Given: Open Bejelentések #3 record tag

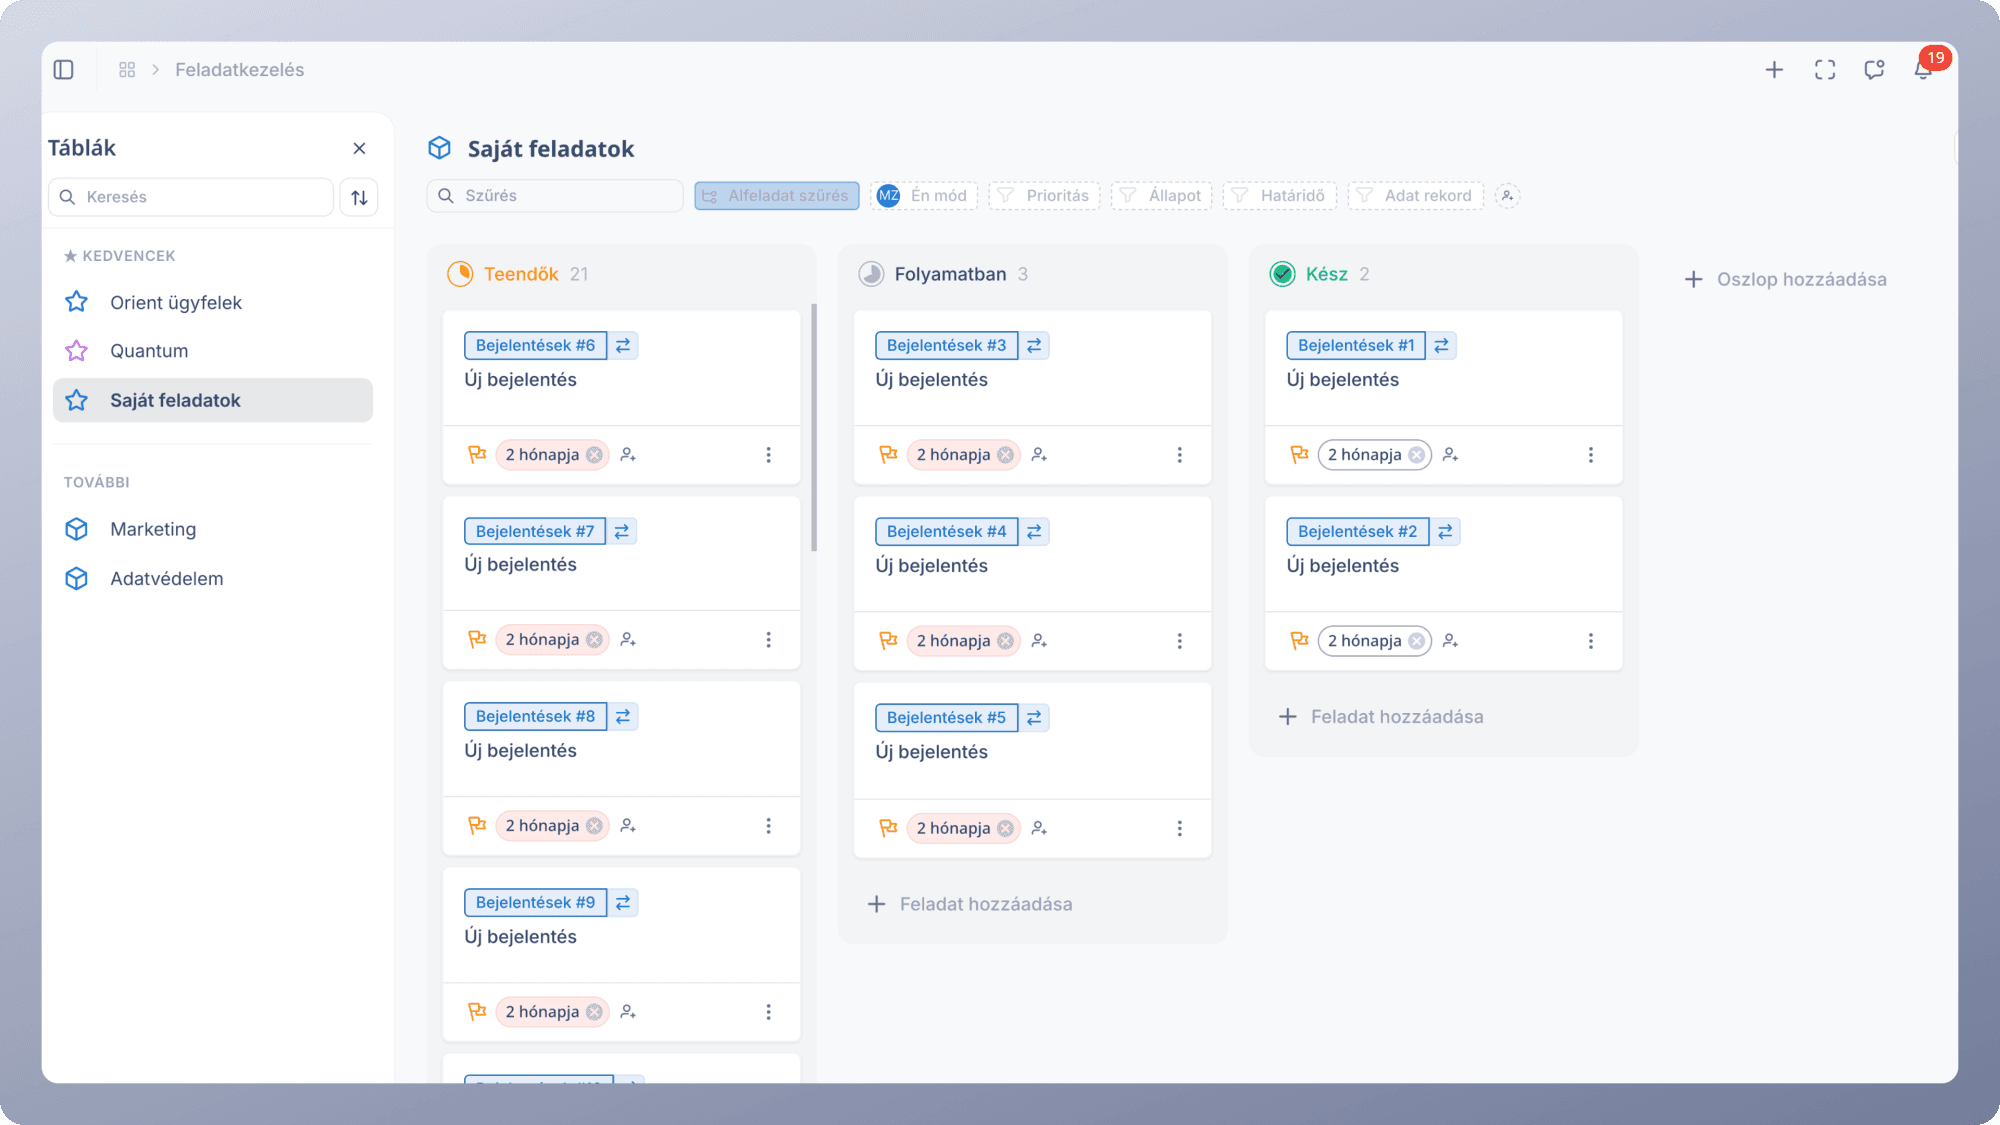Looking at the screenshot, I should pyautogui.click(x=946, y=346).
